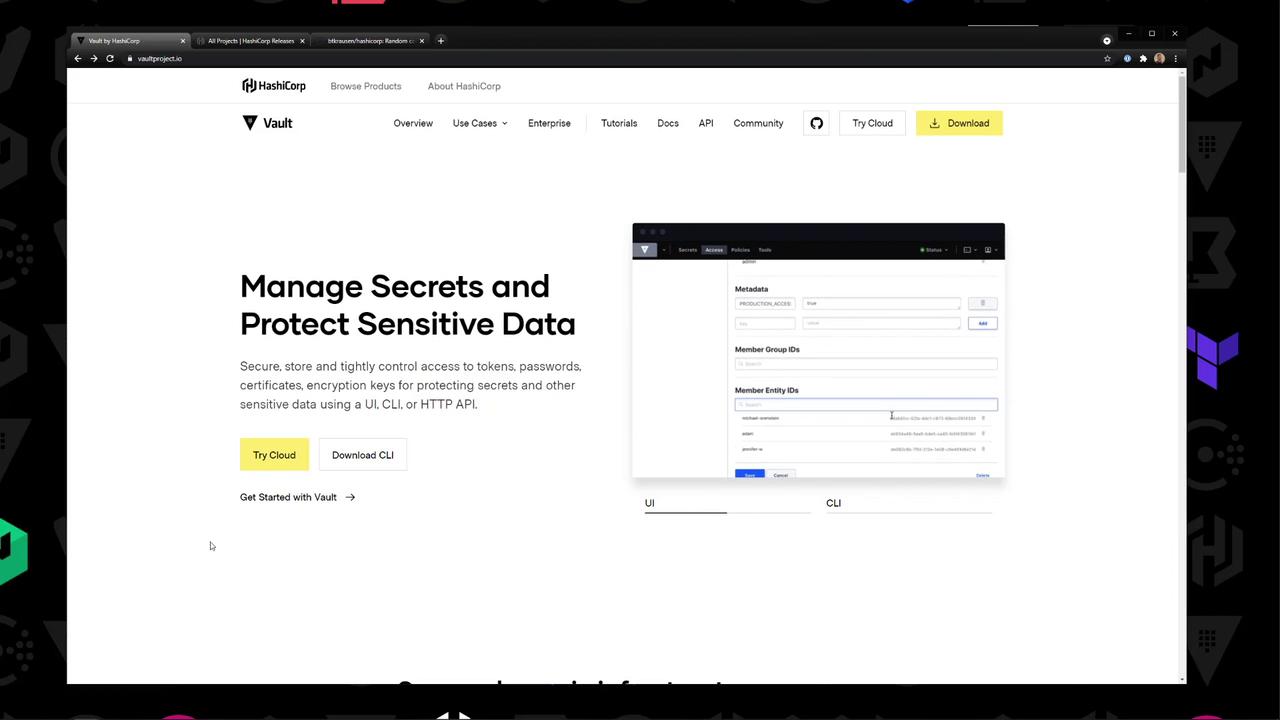This screenshot has width=1280, height=720.
Task: Select the Vault by HashiCorp browser tab
Action: (131, 41)
